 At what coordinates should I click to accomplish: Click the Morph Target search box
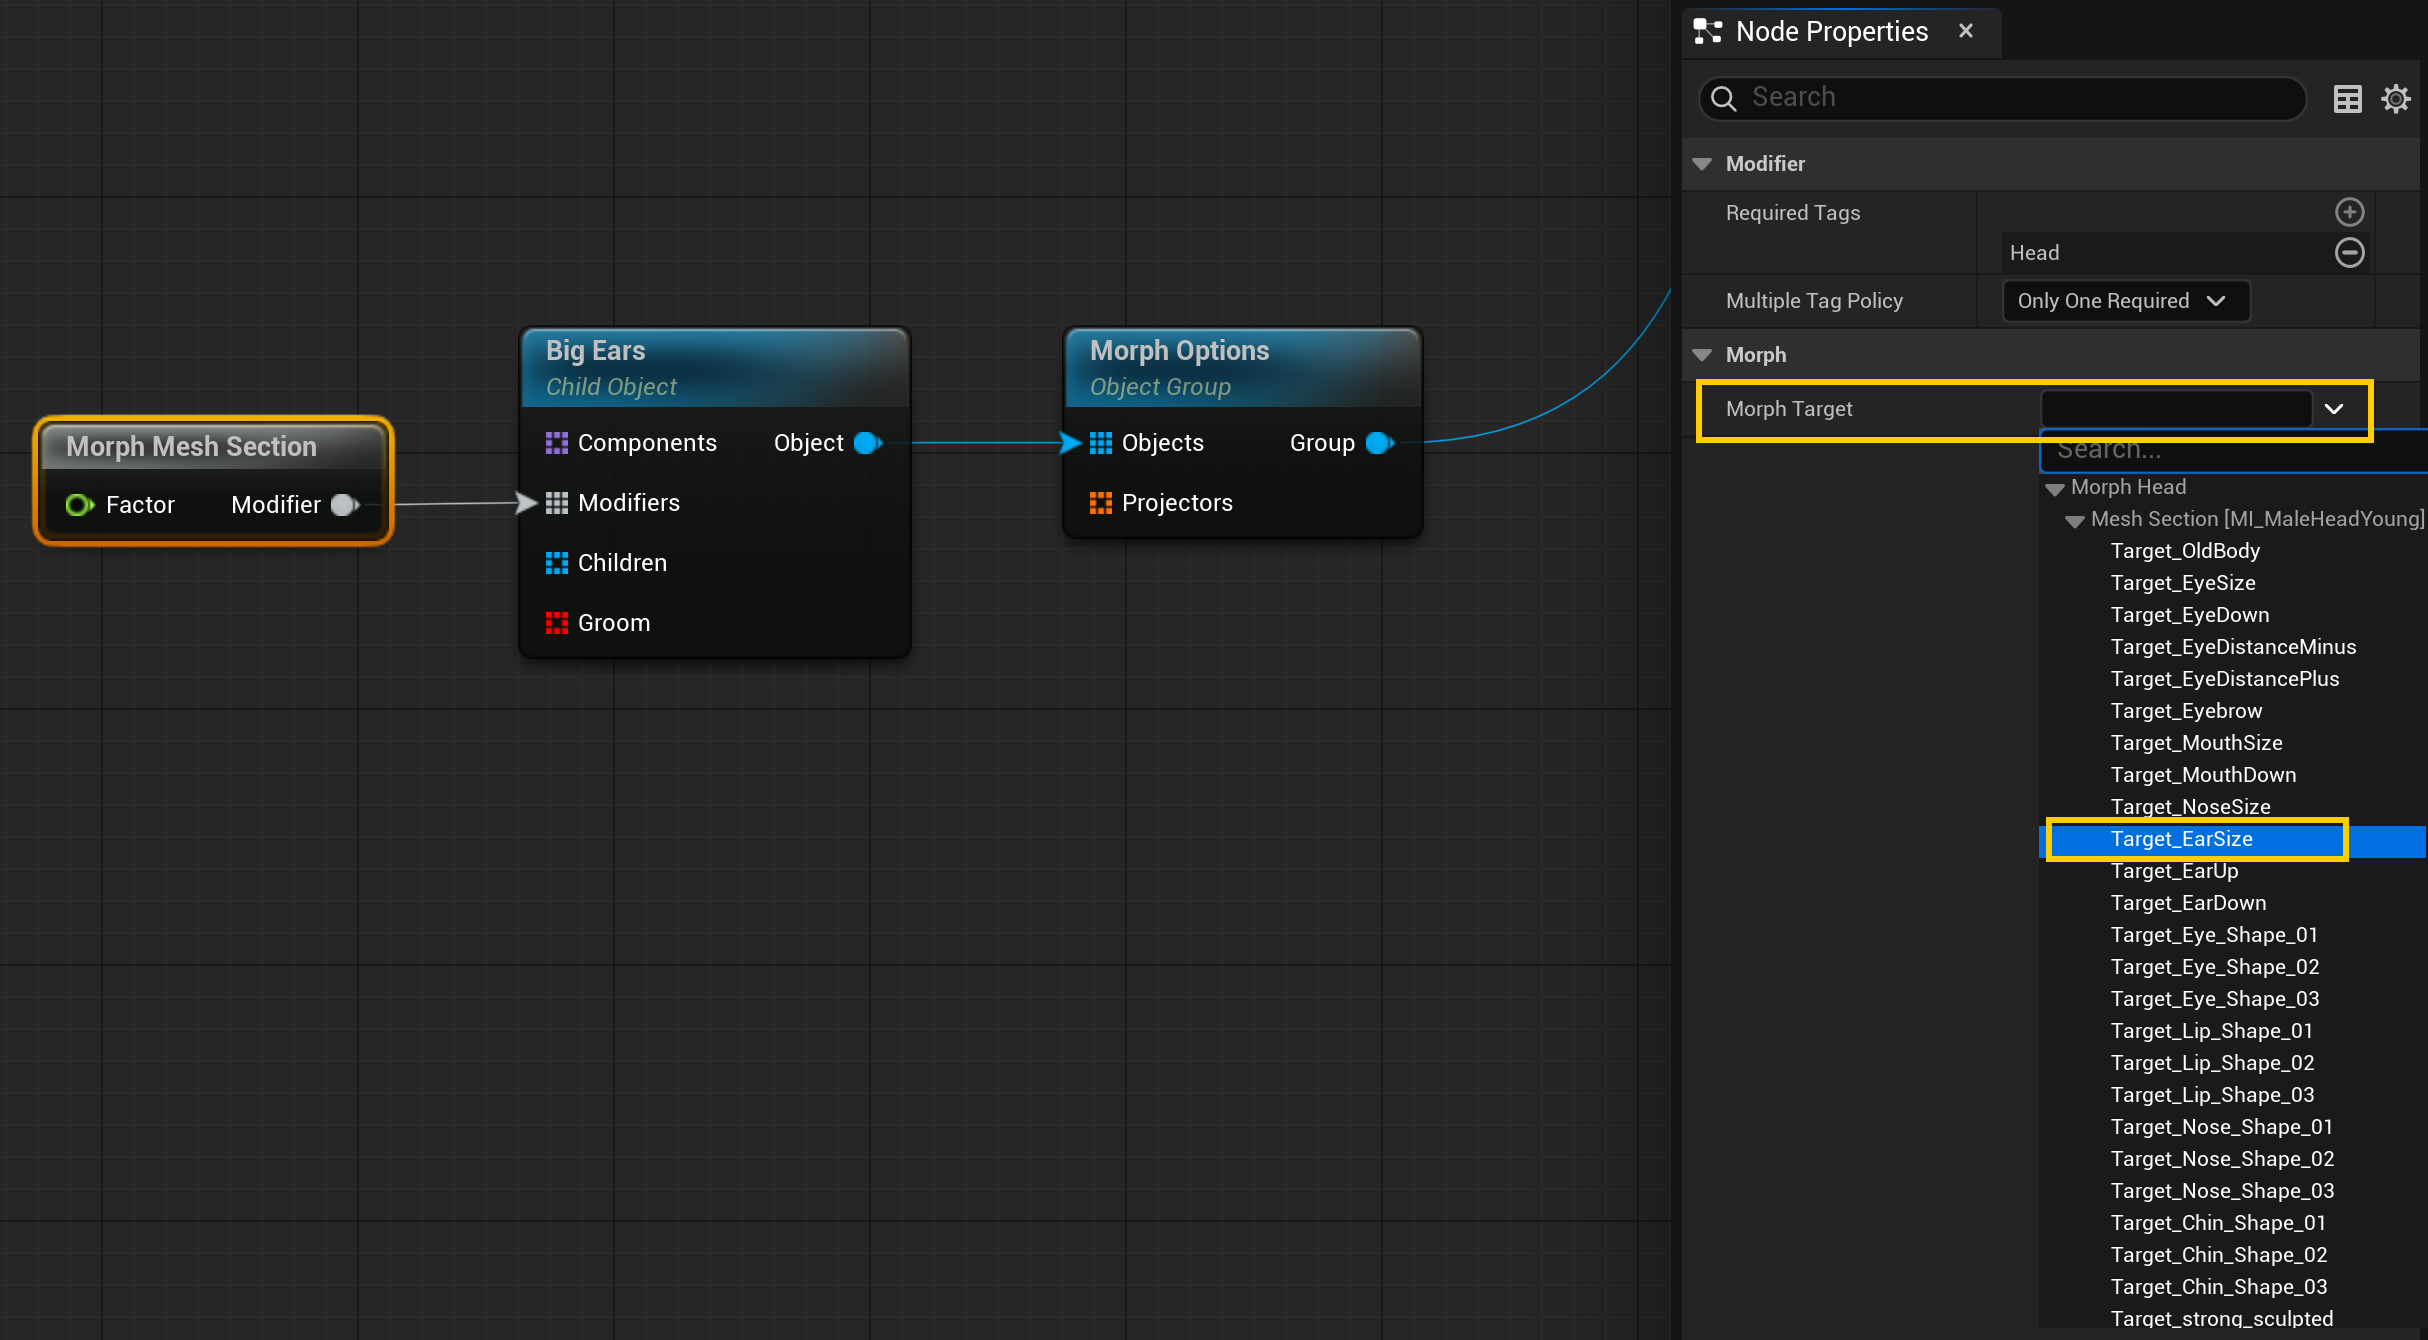coord(2234,450)
